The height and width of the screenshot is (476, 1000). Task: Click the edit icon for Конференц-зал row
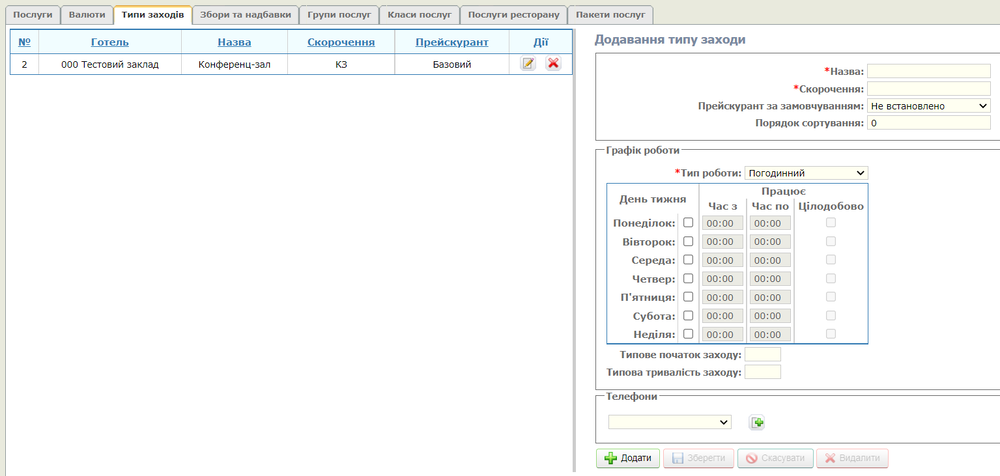click(528, 64)
